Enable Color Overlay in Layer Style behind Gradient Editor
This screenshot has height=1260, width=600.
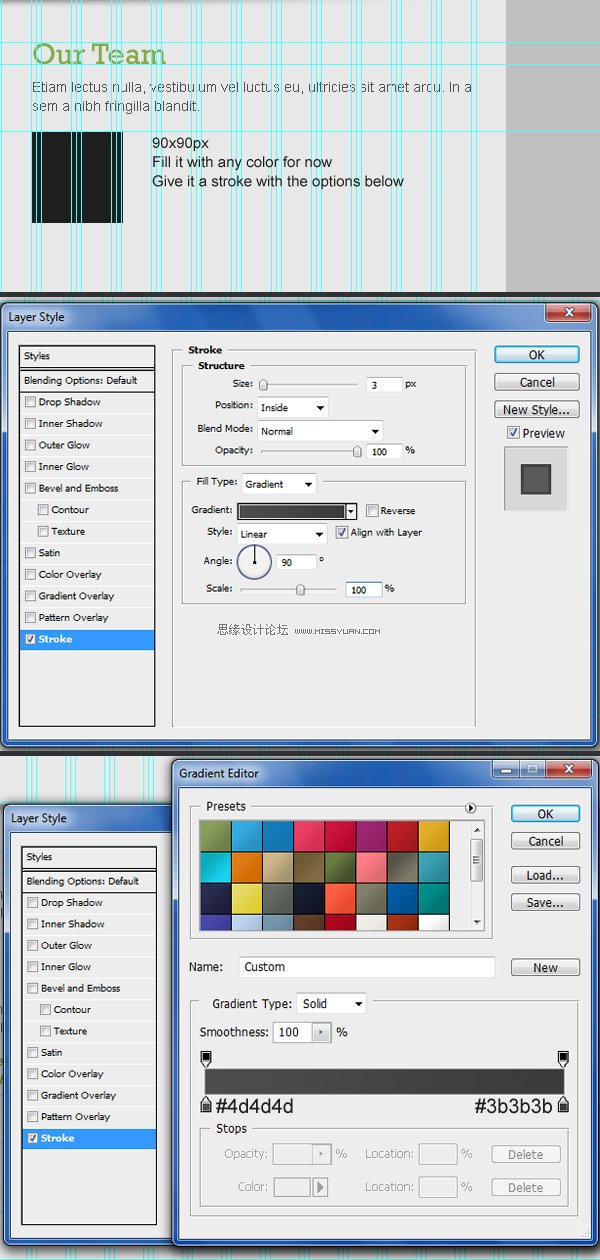pyautogui.click(x=33, y=1074)
